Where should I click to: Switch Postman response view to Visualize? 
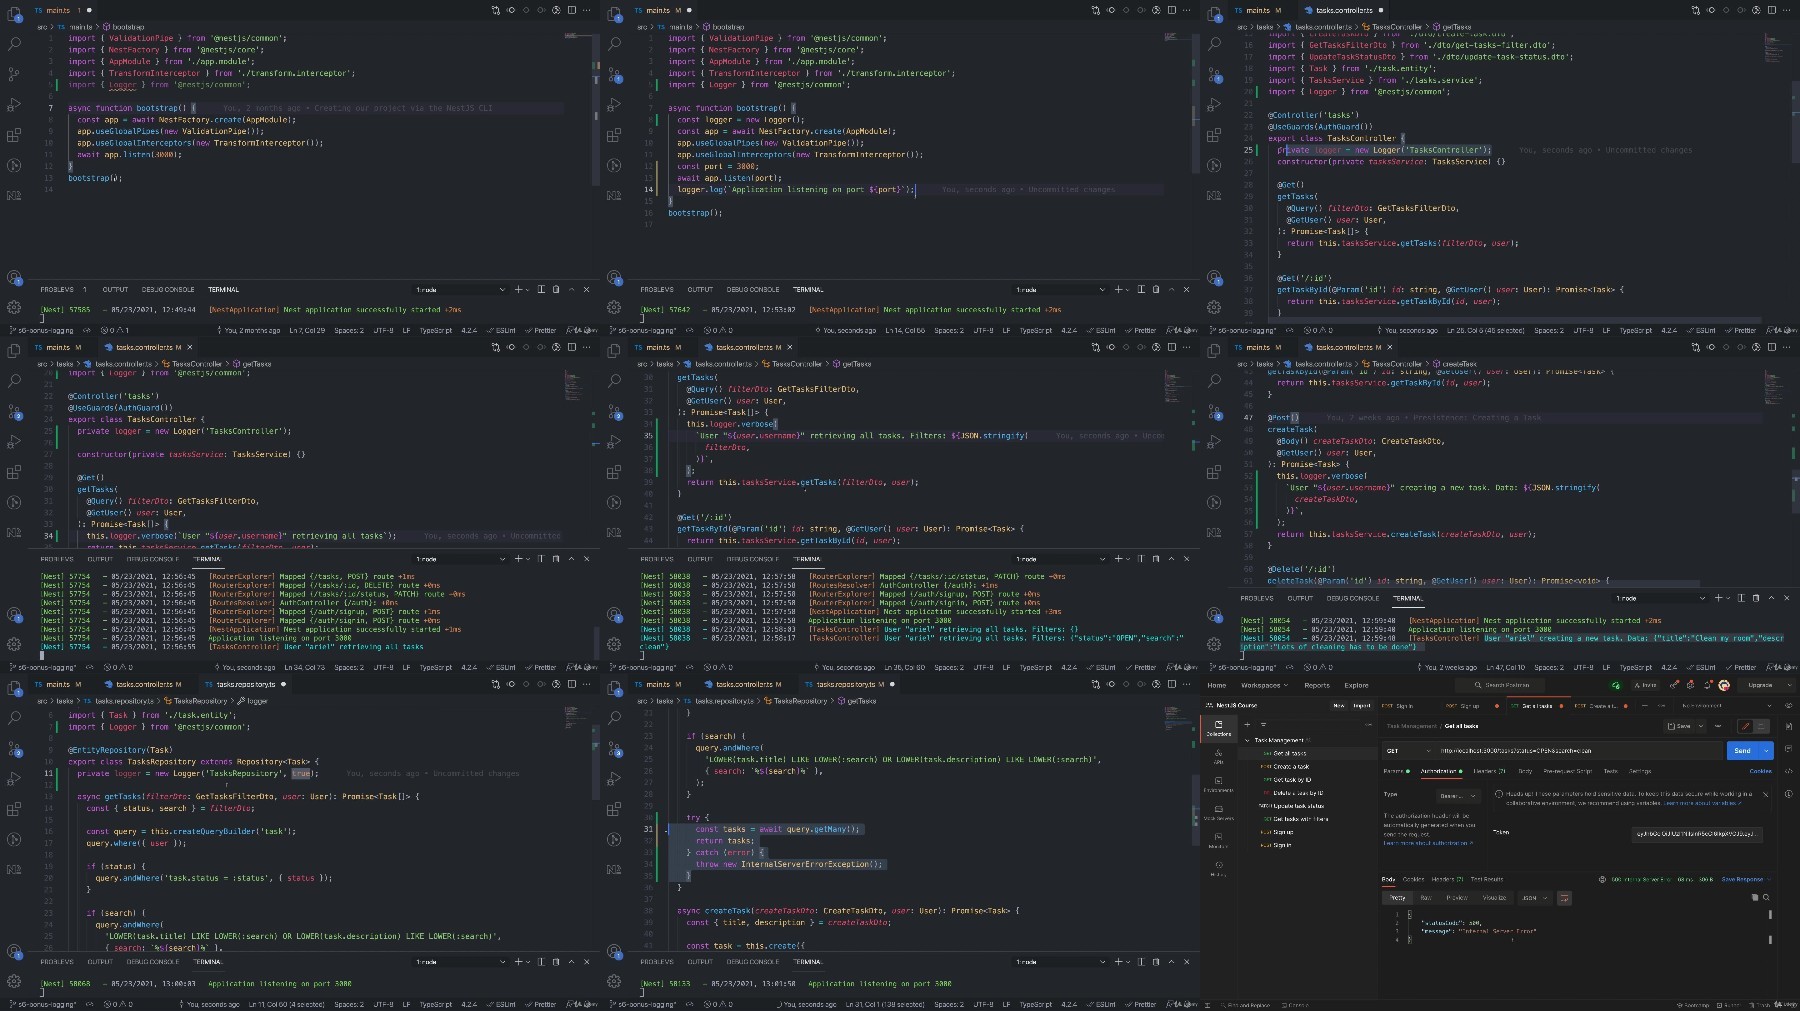[x=1494, y=898]
